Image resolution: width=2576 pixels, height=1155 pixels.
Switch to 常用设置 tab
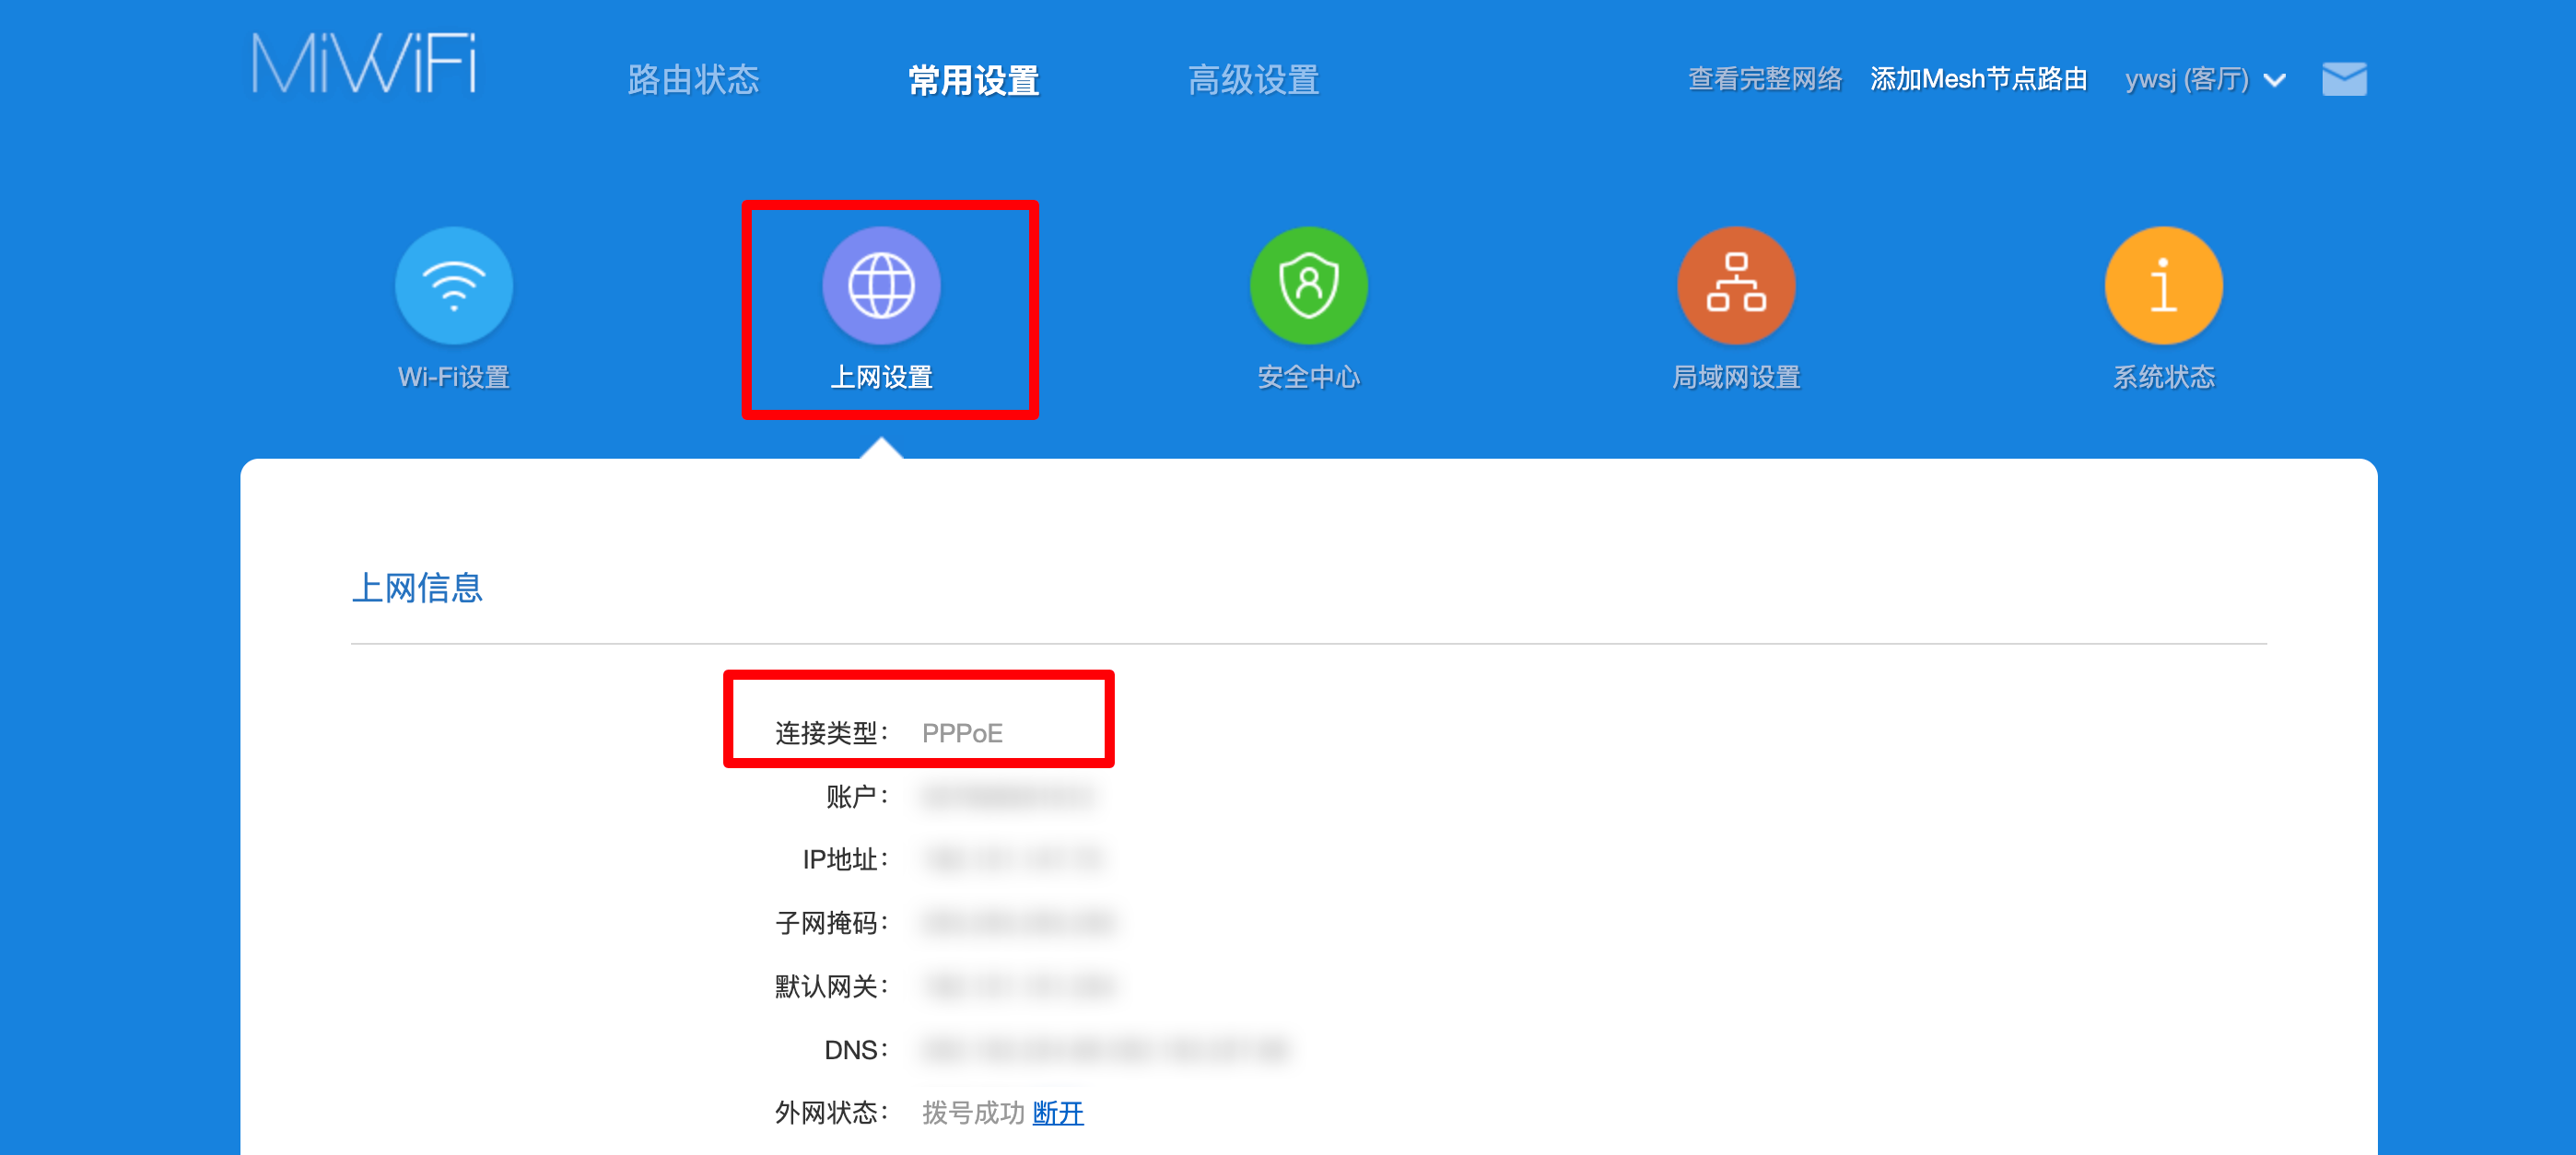(973, 80)
